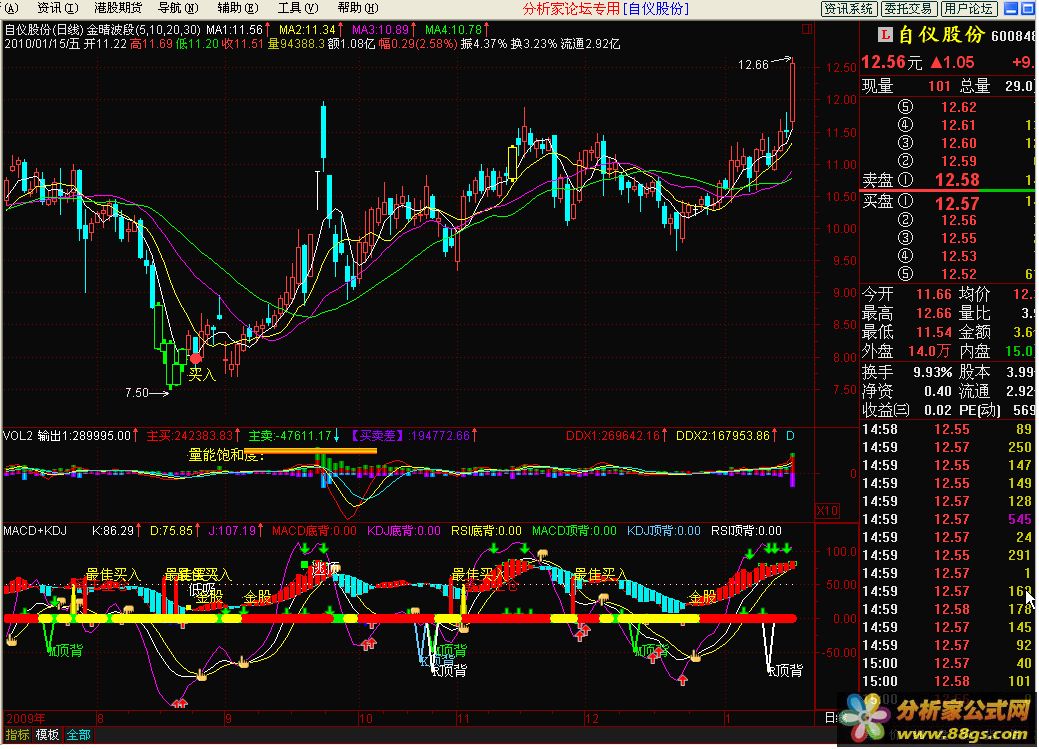Click the 今开 value 11.66

pyautogui.click(x=934, y=294)
